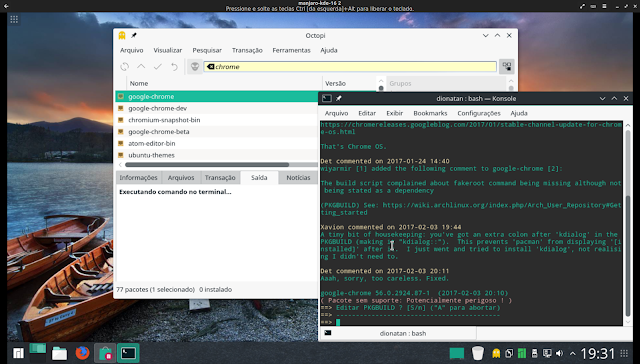Viewport: 640px width, 364px height.
Task: Click the Octopi ghost icon in title bar
Action: pyautogui.click(x=122, y=36)
